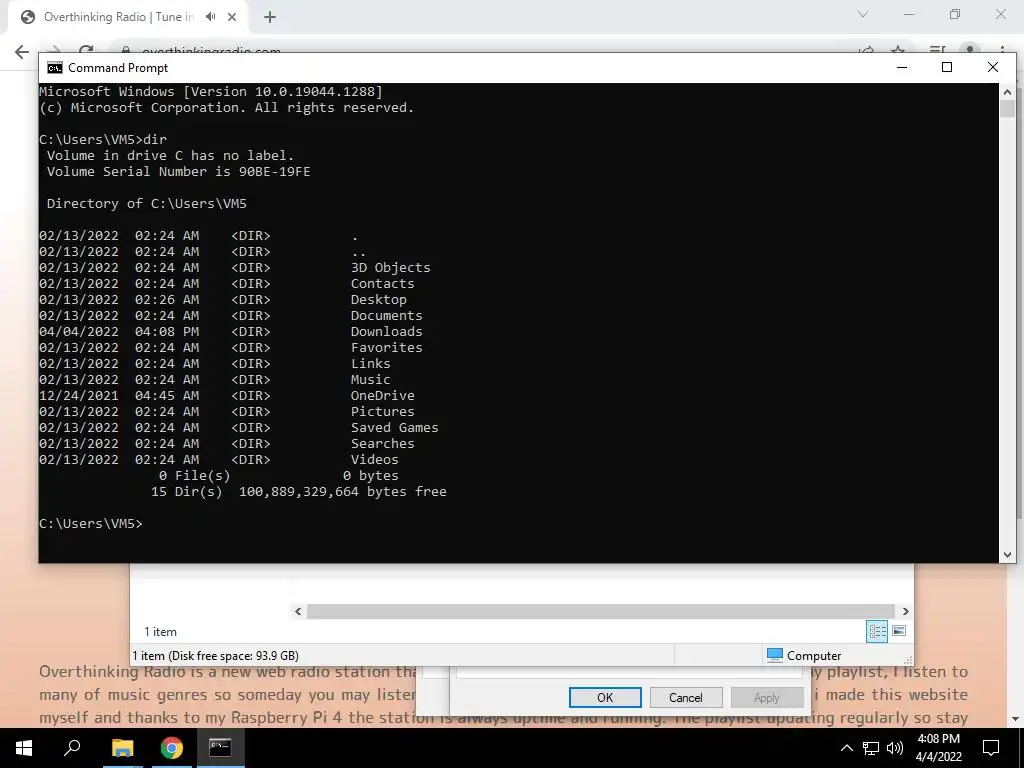The height and width of the screenshot is (768, 1024).
Task: Click the Searches directory entry
Action: pyautogui.click(x=383, y=444)
